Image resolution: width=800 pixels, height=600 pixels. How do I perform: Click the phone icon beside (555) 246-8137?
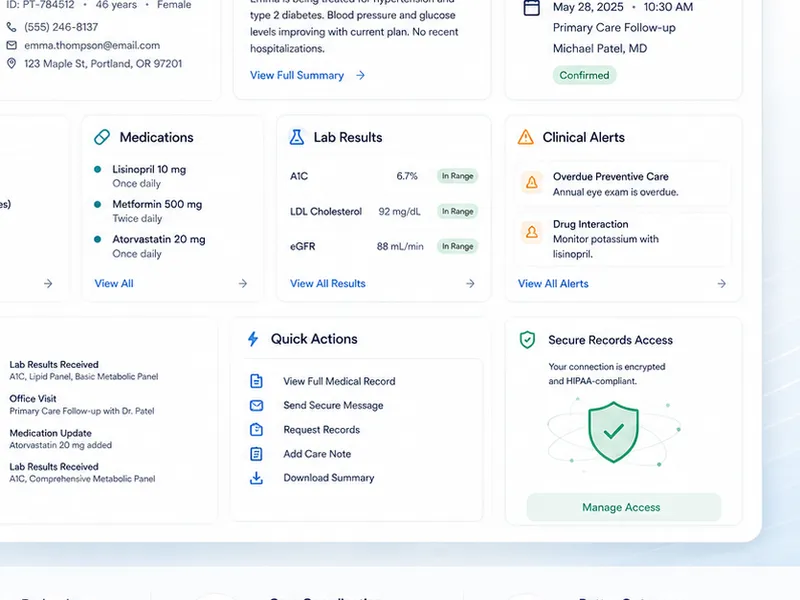click(11, 27)
